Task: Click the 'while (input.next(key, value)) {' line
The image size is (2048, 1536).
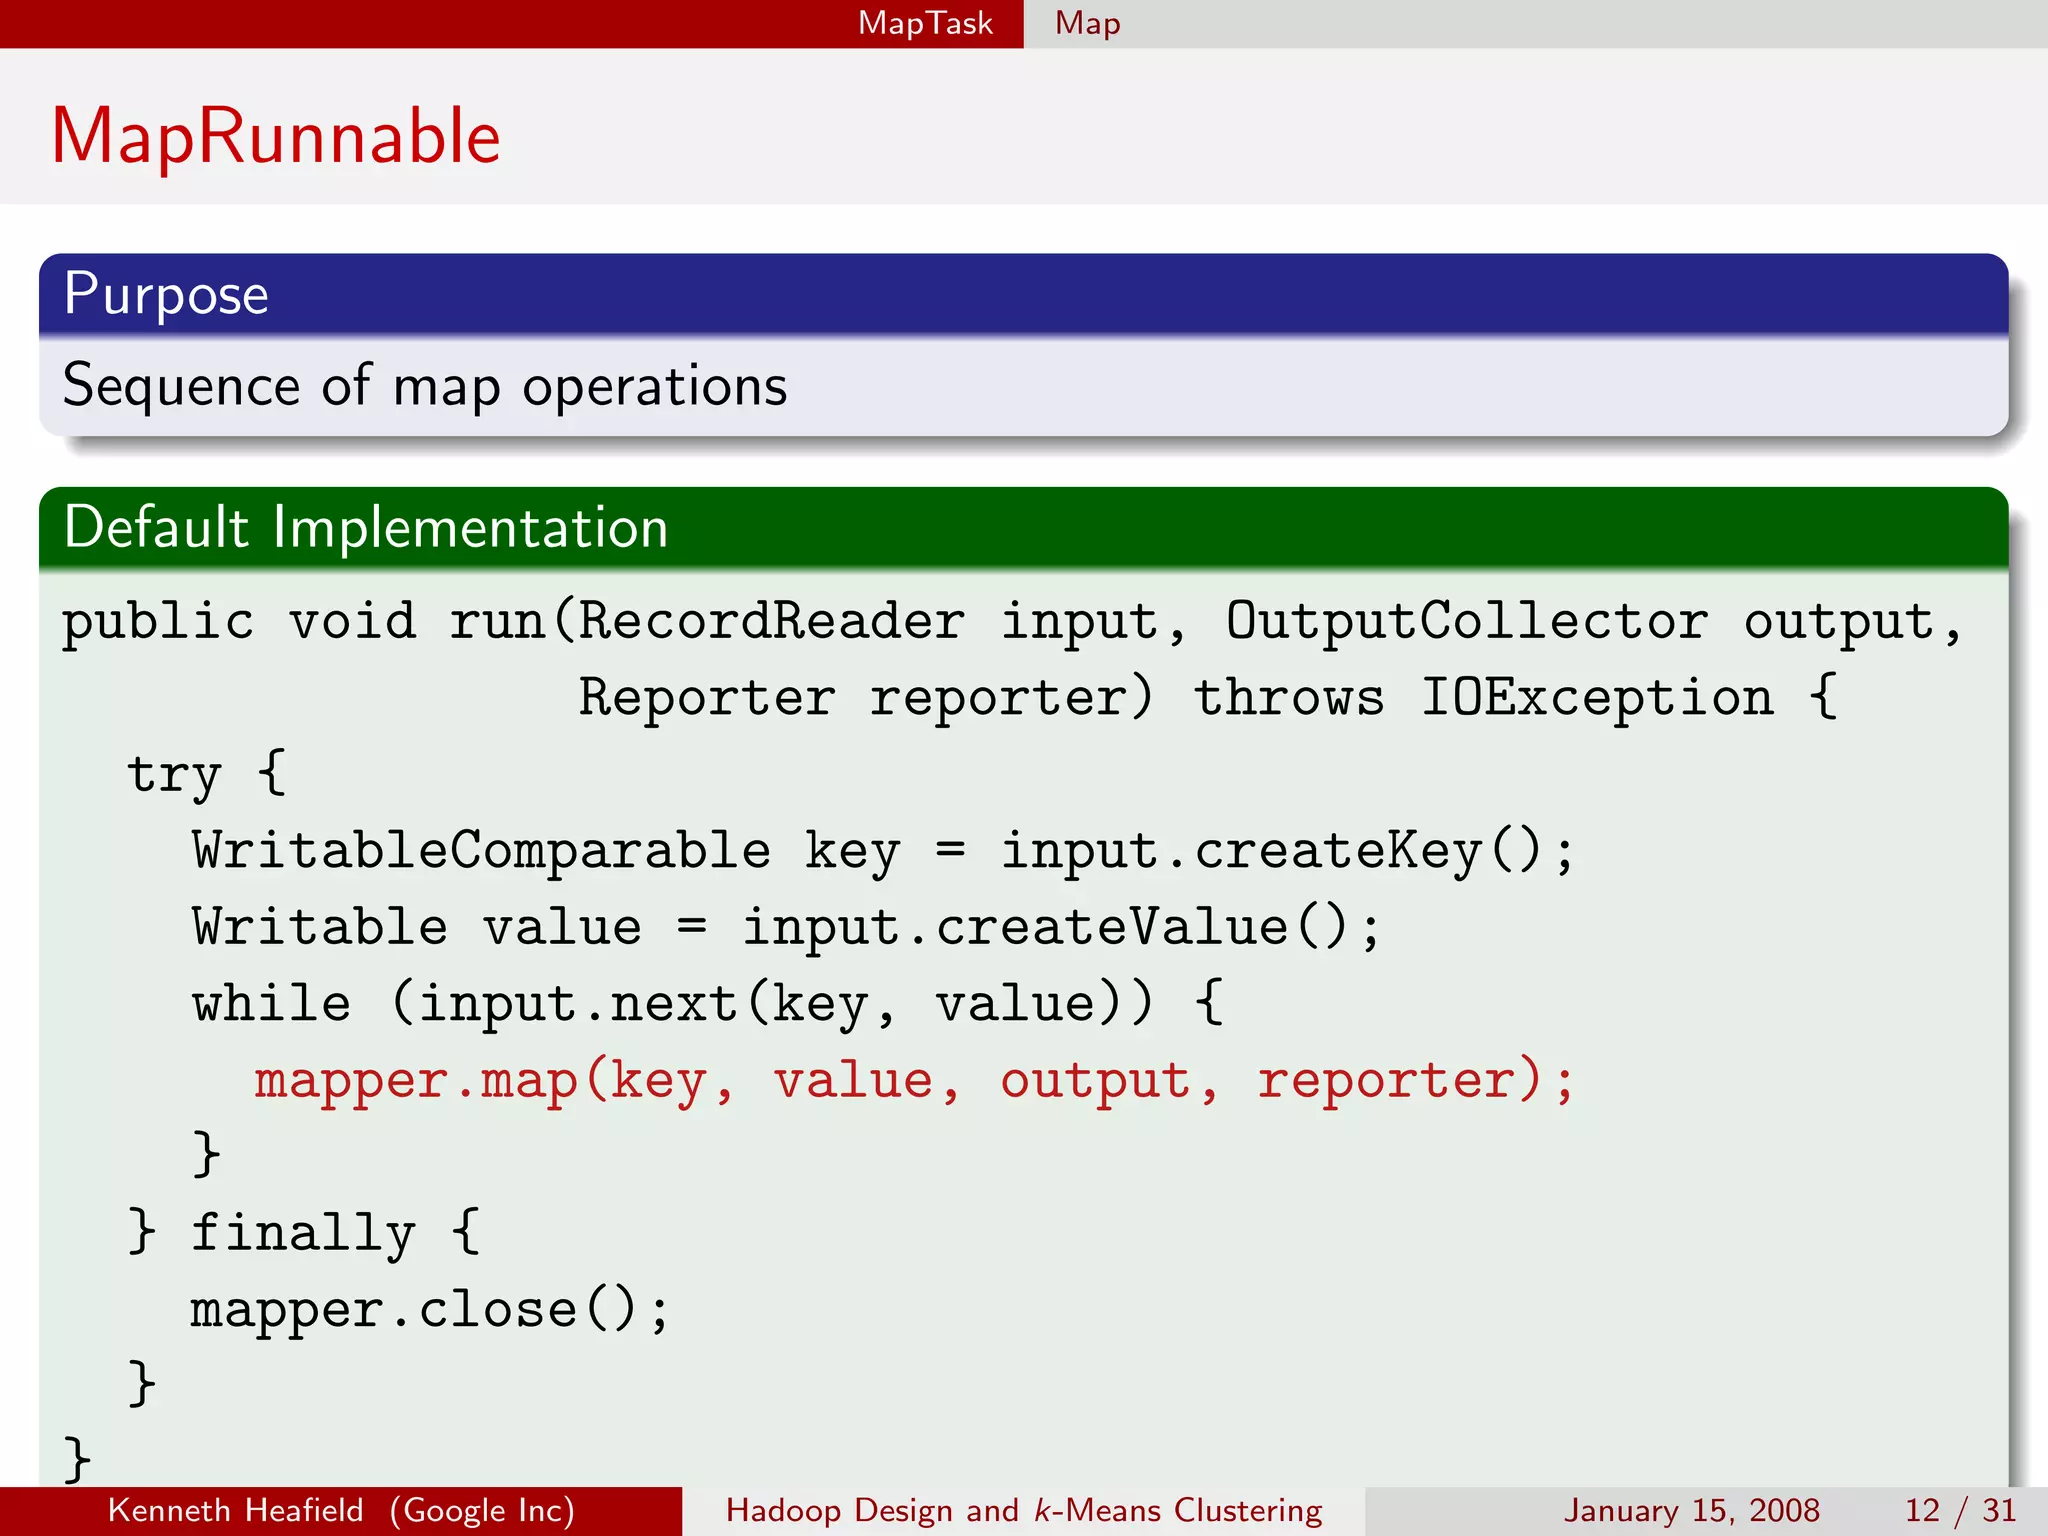Action: [708, 1003]
